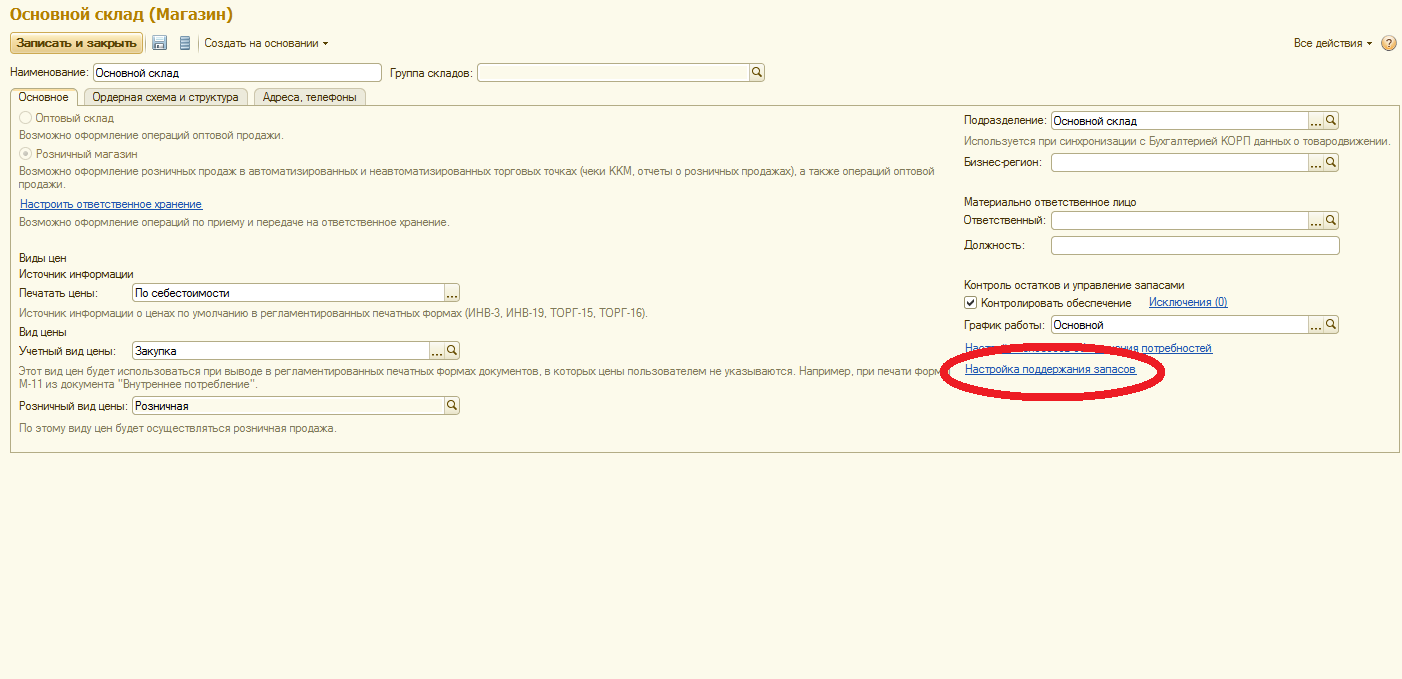Open help with the question mark icon
Screen dimensions: 1402x679
[1388, 43]
